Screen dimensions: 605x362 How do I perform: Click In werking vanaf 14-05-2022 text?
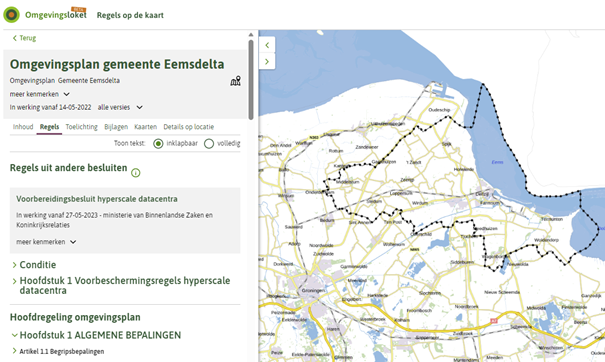(50, 107)
